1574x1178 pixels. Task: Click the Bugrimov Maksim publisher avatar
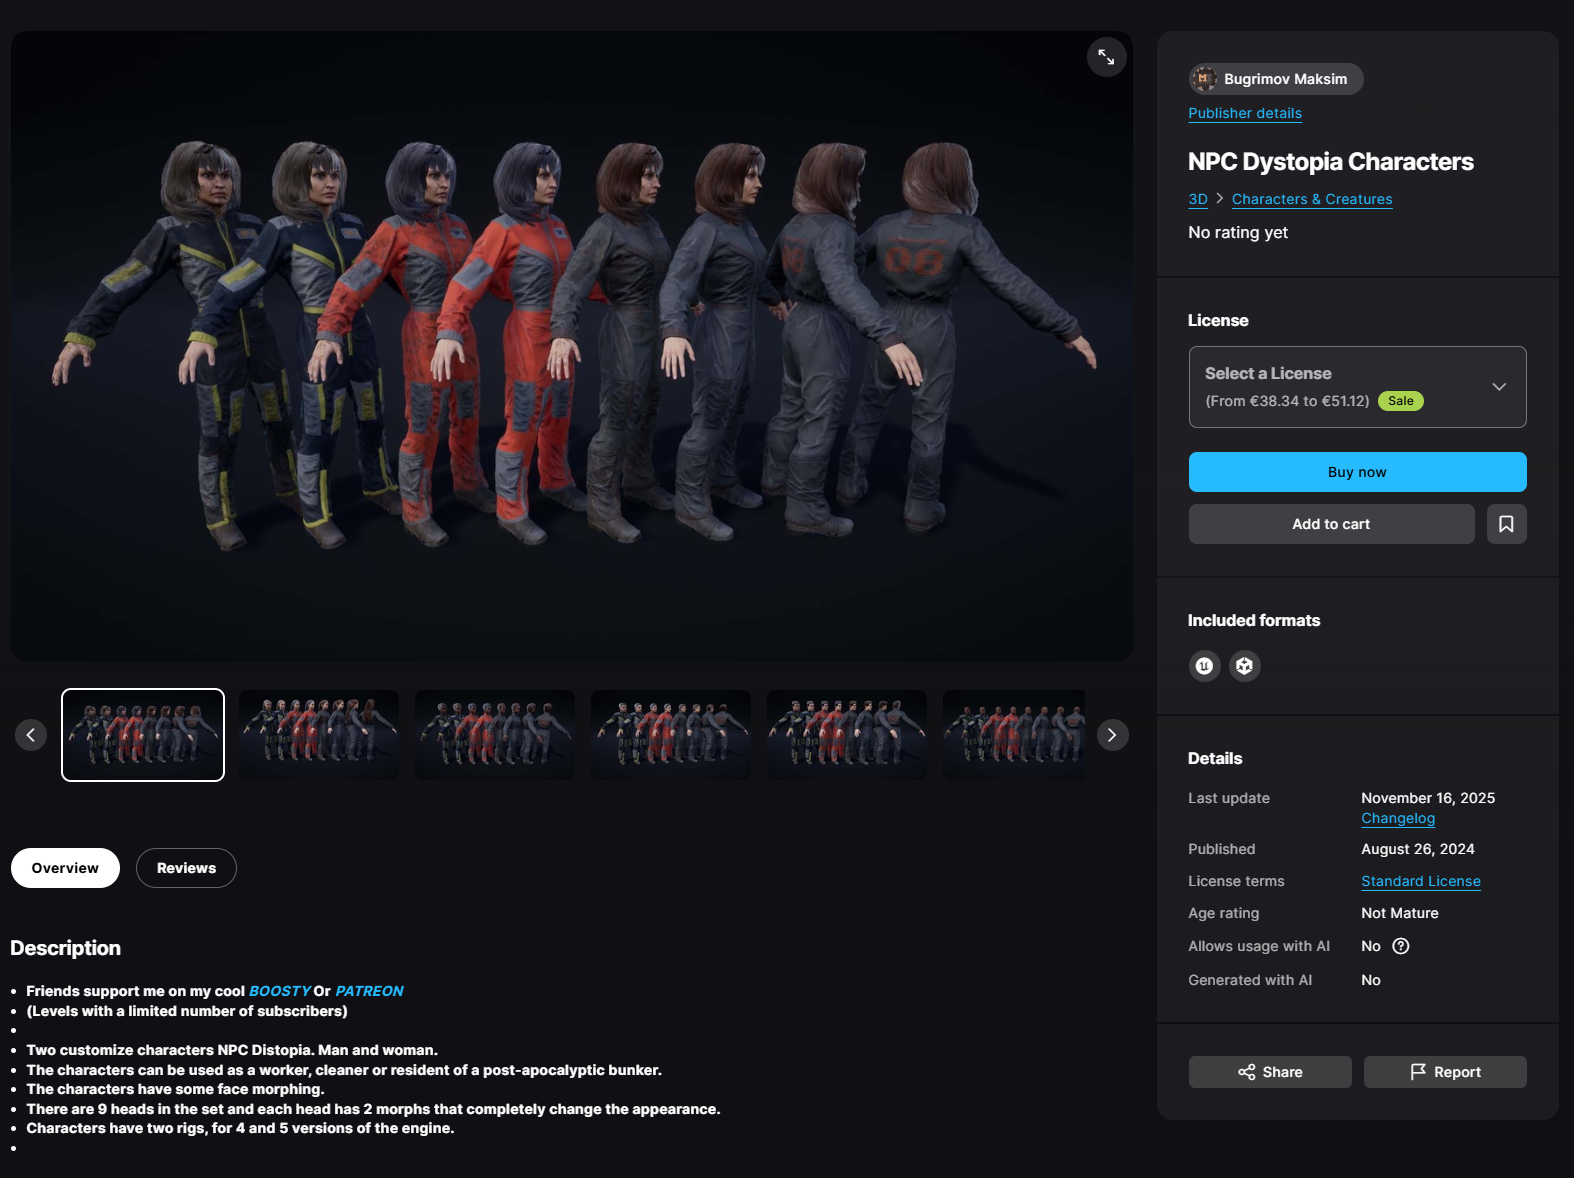1204,79
